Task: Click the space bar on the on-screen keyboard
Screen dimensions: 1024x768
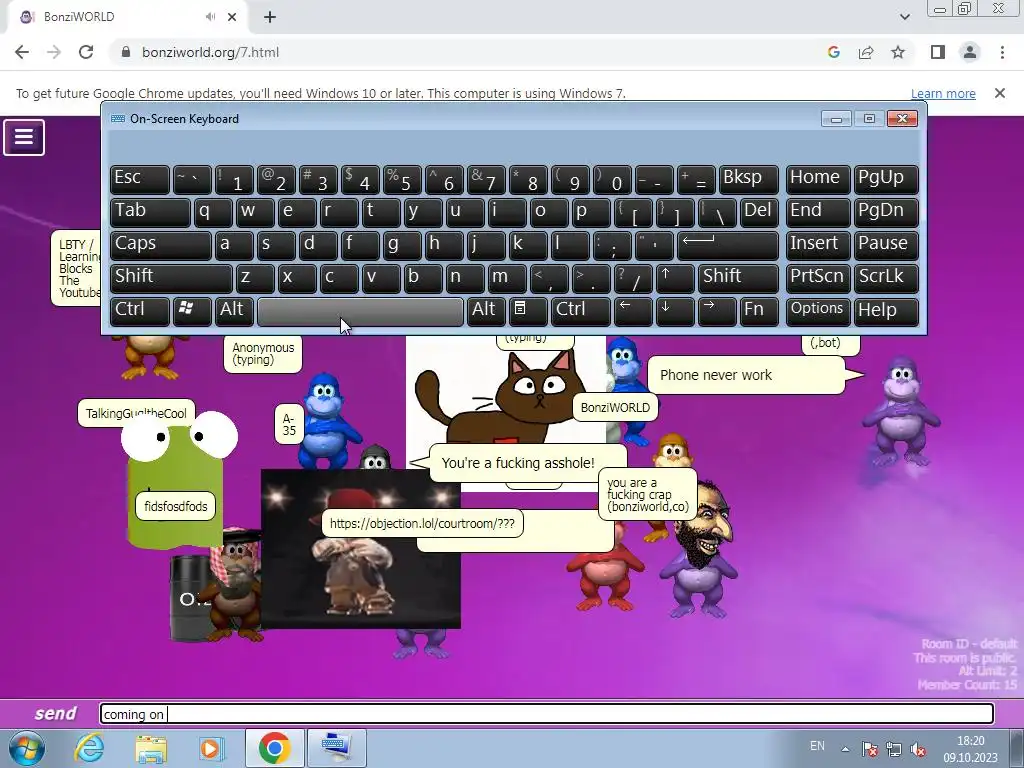Action: click(360, 312)
